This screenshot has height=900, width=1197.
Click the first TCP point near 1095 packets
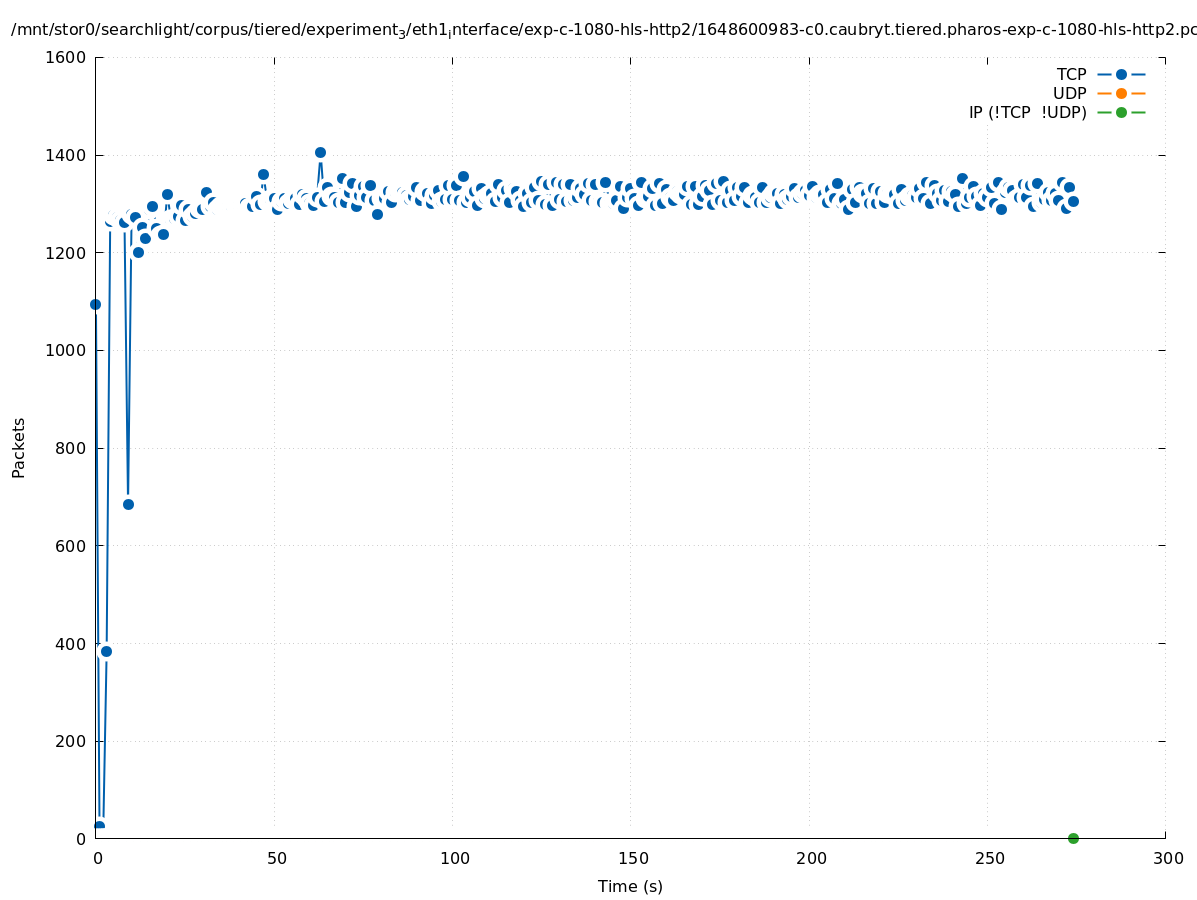(x=95, y=304)
